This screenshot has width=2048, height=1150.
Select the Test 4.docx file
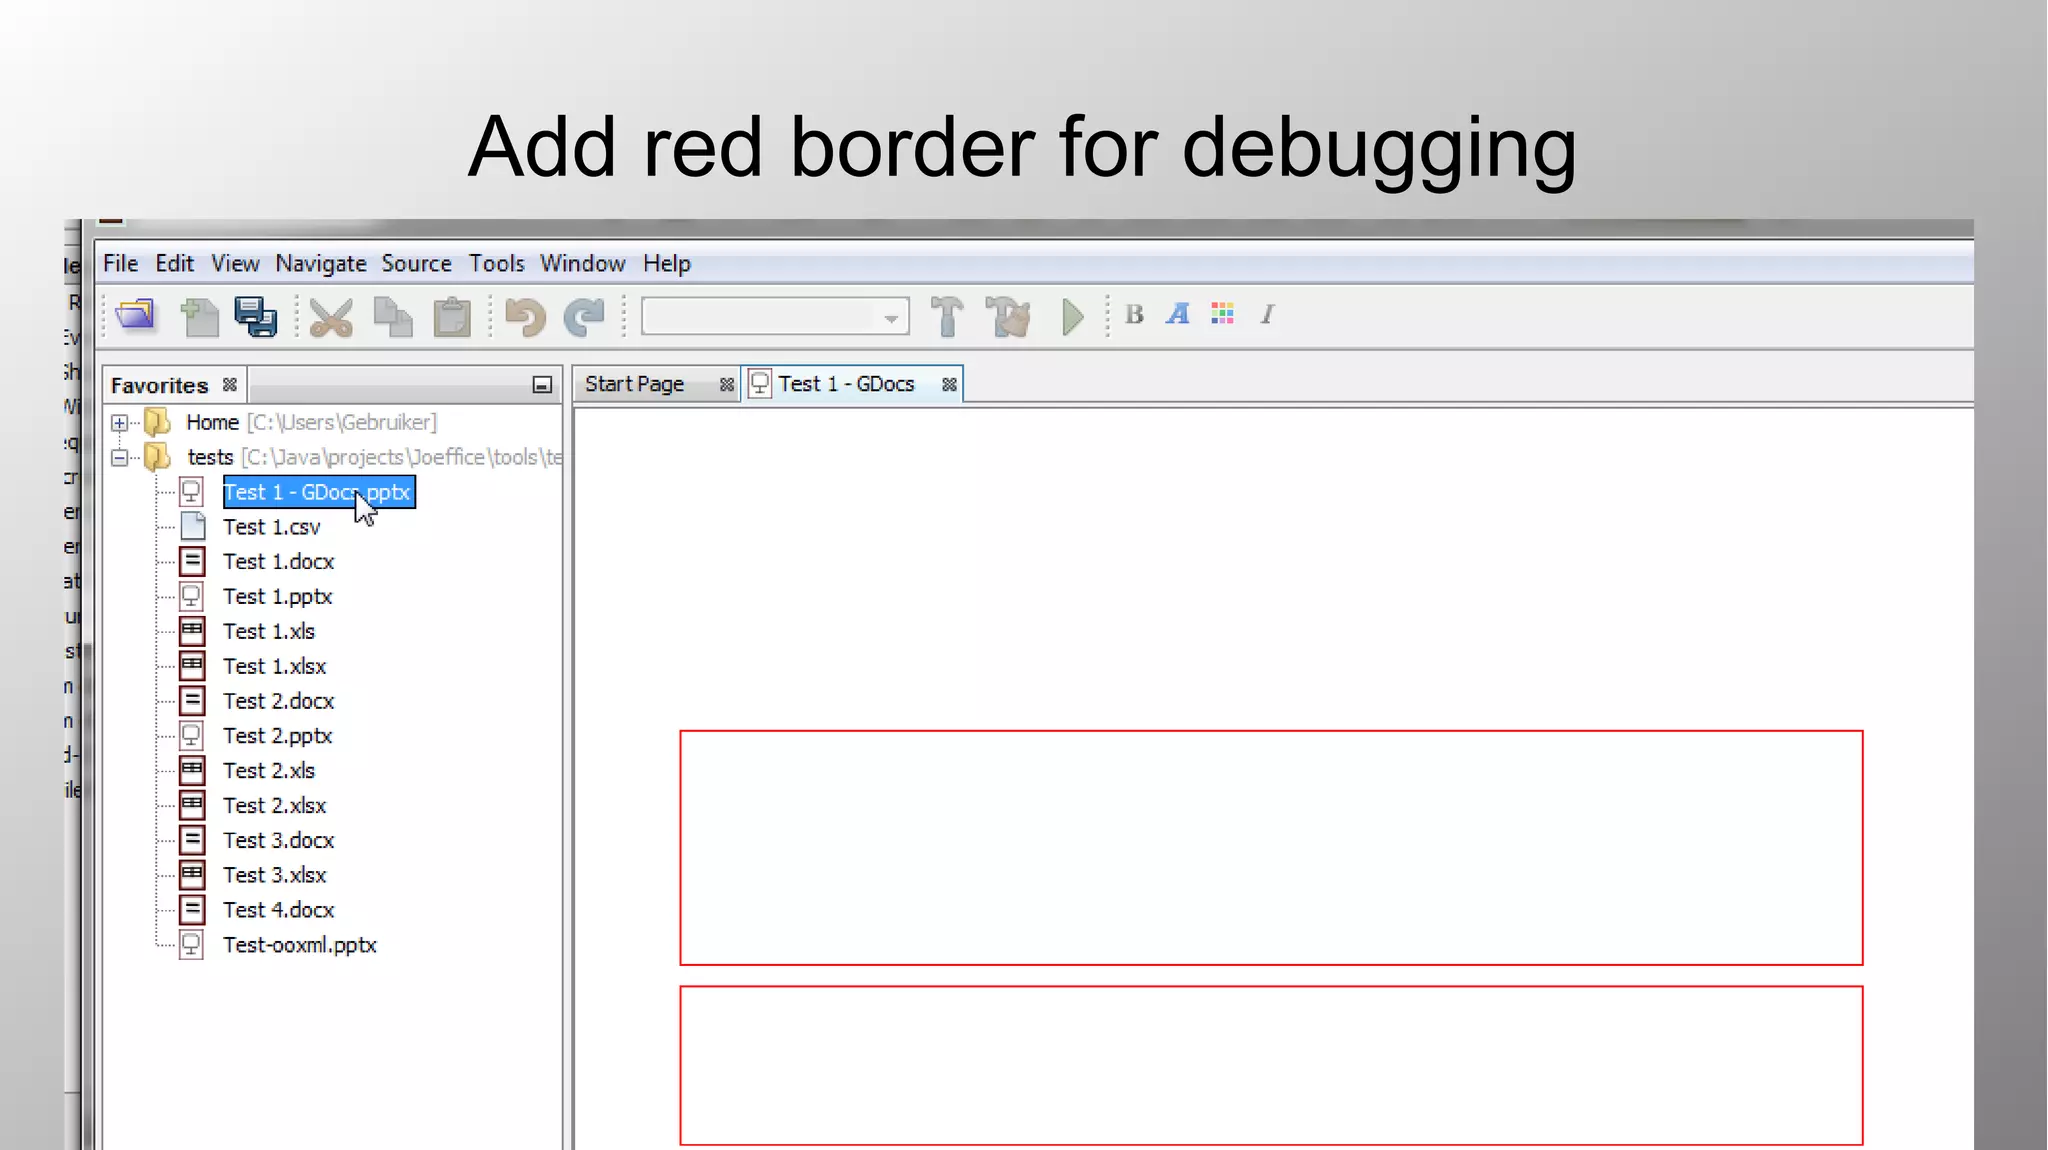[278, 910]
